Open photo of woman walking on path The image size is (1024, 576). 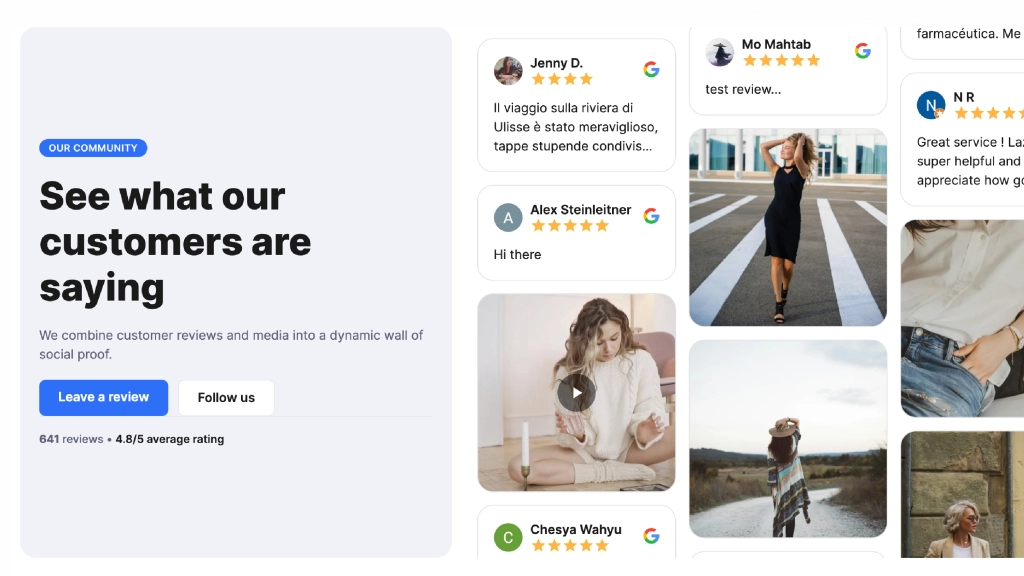(x=788, y=439)
